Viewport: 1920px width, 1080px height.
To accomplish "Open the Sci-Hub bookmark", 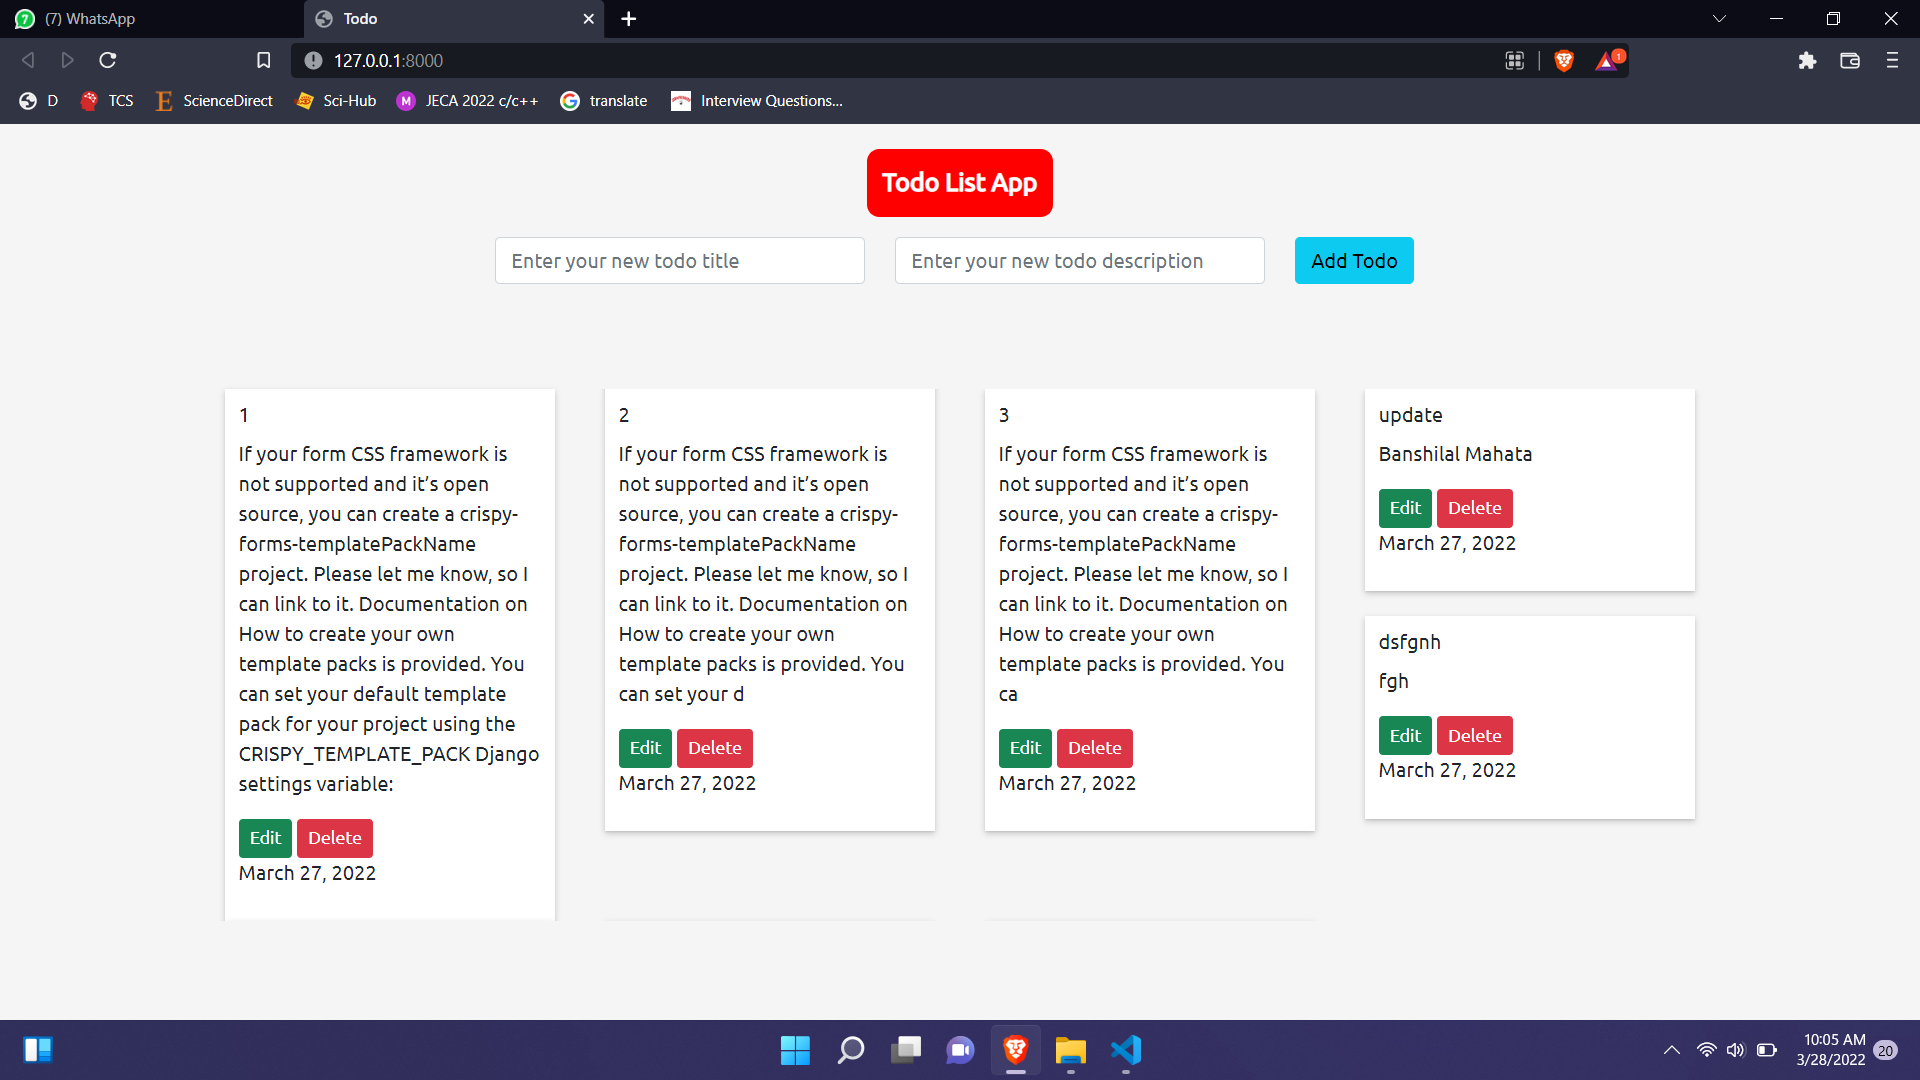I will click(x=335, y=100).
